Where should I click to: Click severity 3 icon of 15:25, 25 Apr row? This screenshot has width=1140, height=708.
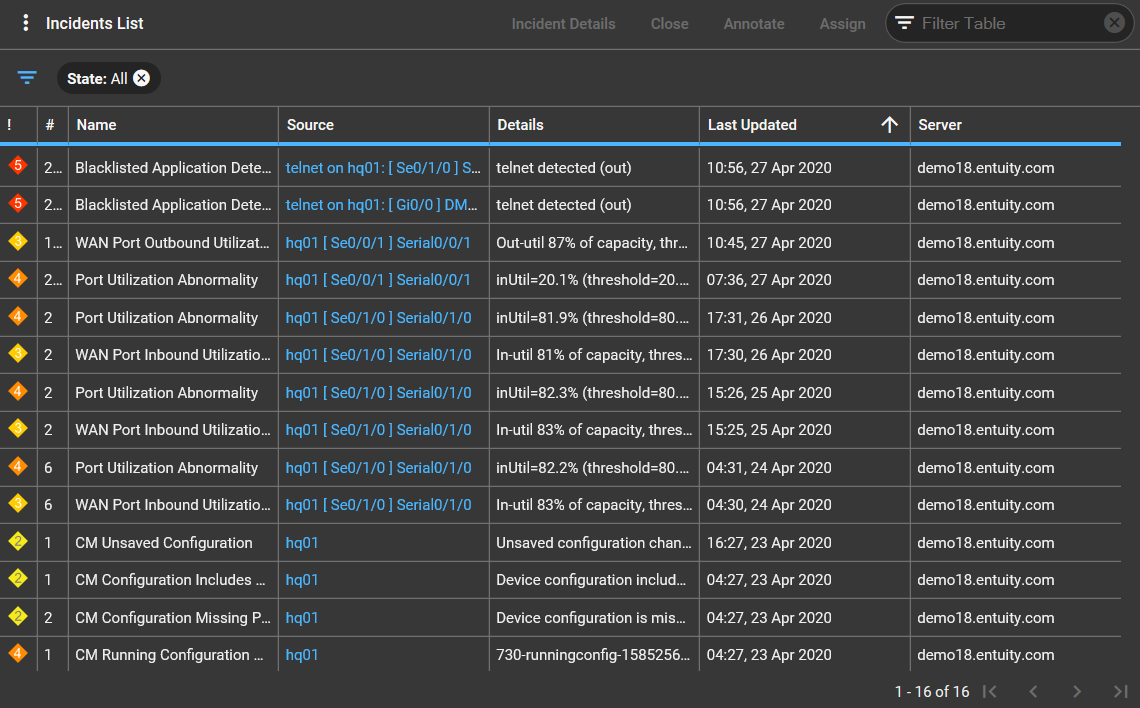18,428
